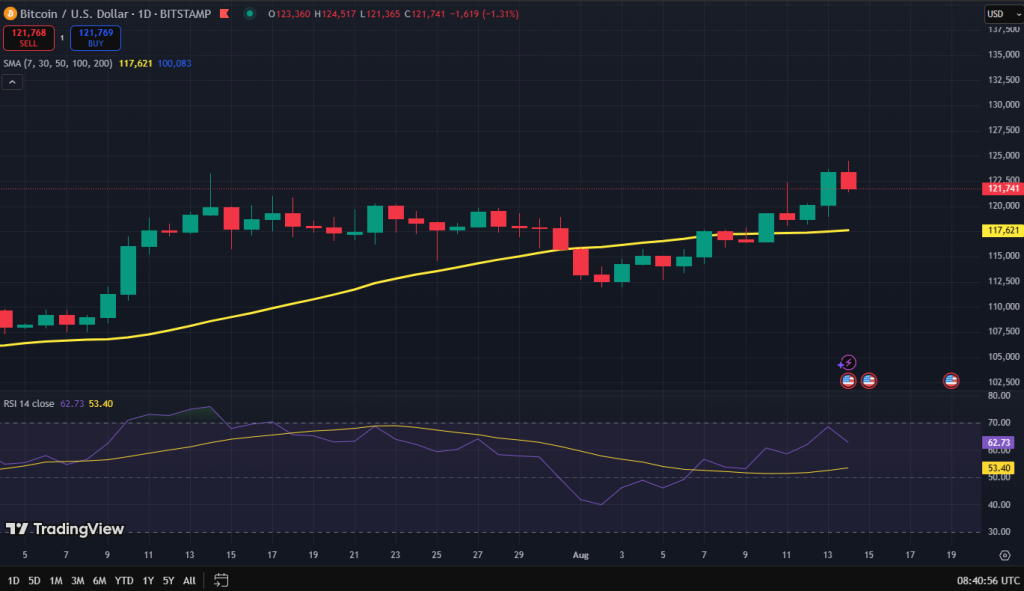Click the yellow 53.40 RSI axis label
This screenshot has height=591, width=1024.
click(999, 468)
